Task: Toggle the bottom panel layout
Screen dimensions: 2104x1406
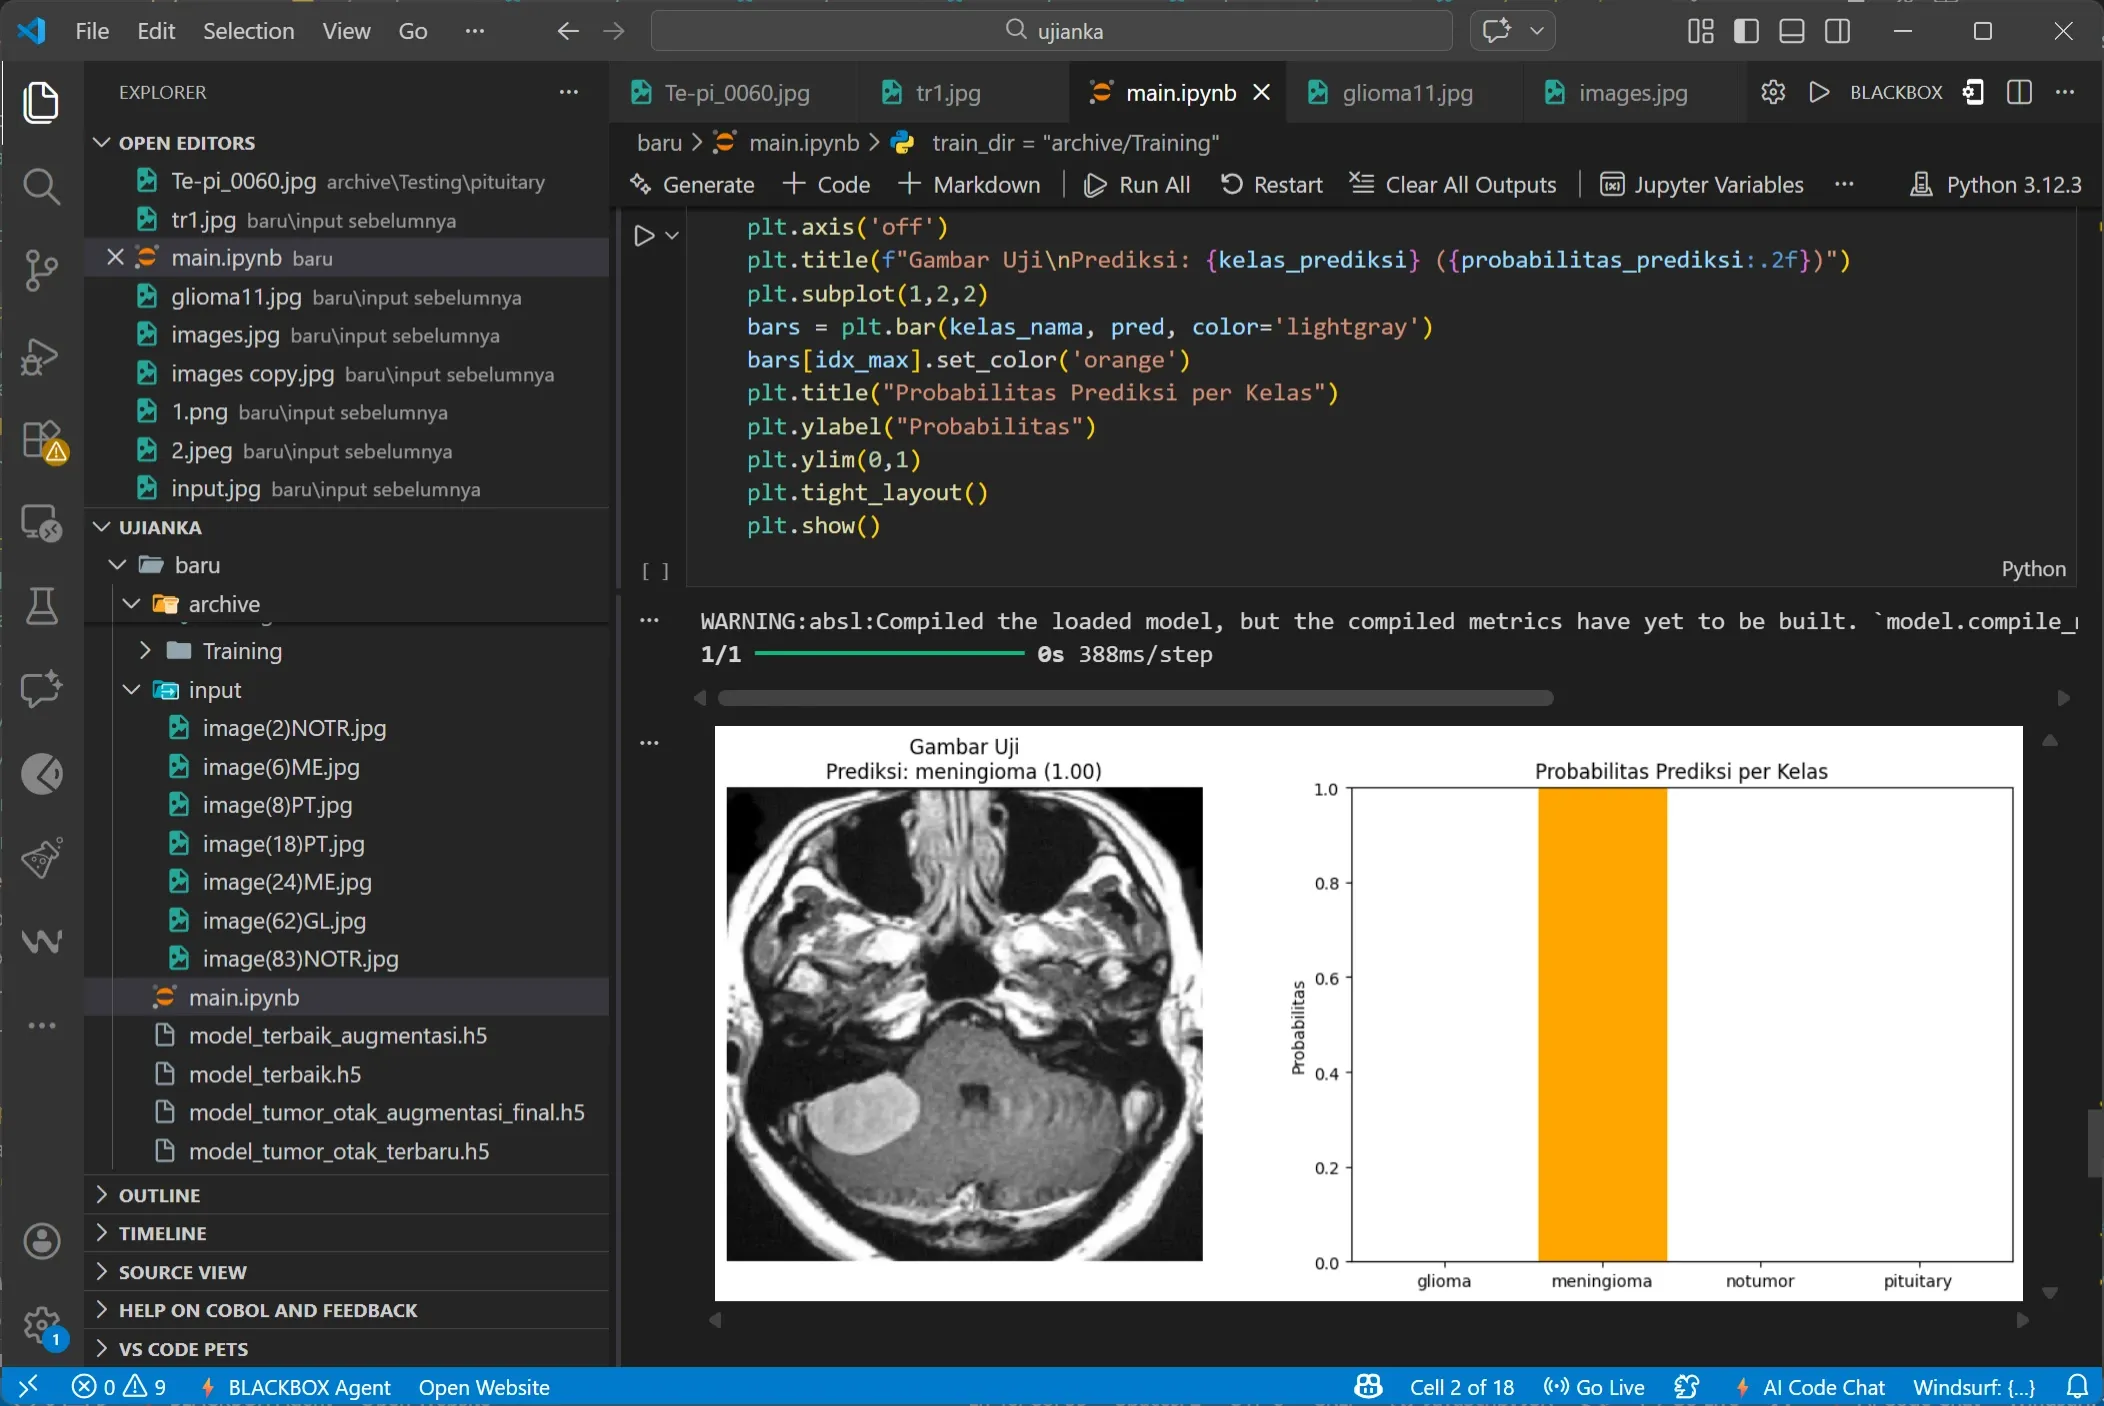Action: [x=1792, y=31]
